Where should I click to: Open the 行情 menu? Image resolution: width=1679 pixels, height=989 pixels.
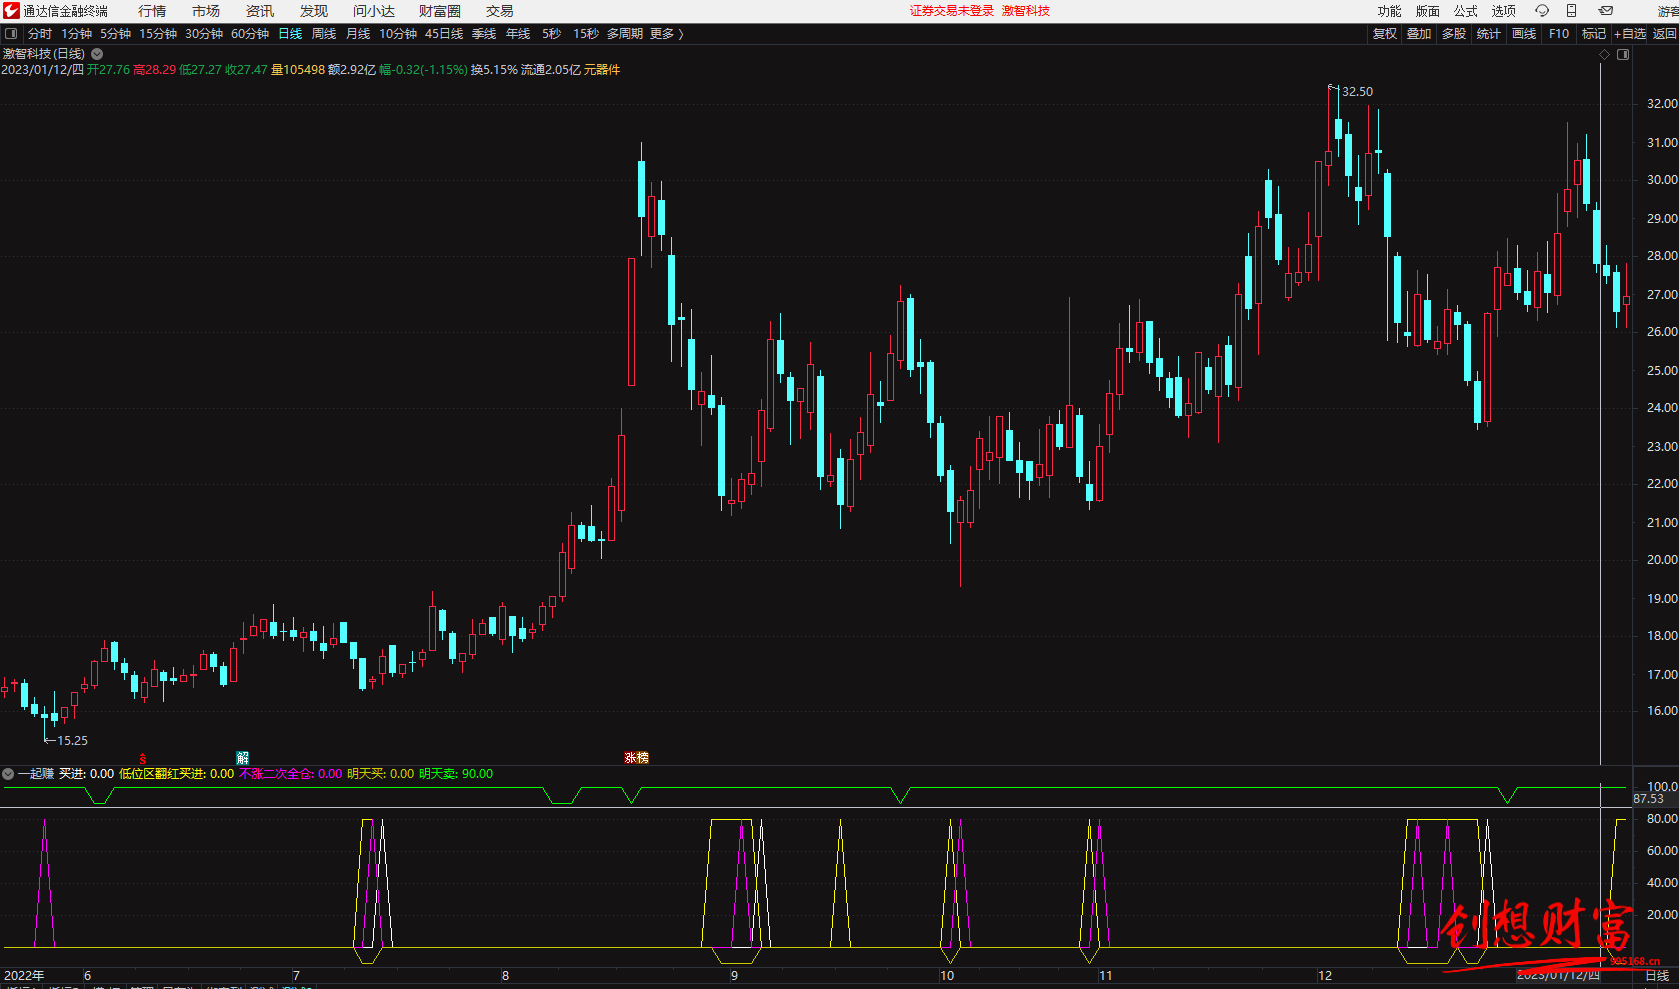coord(152,11)
